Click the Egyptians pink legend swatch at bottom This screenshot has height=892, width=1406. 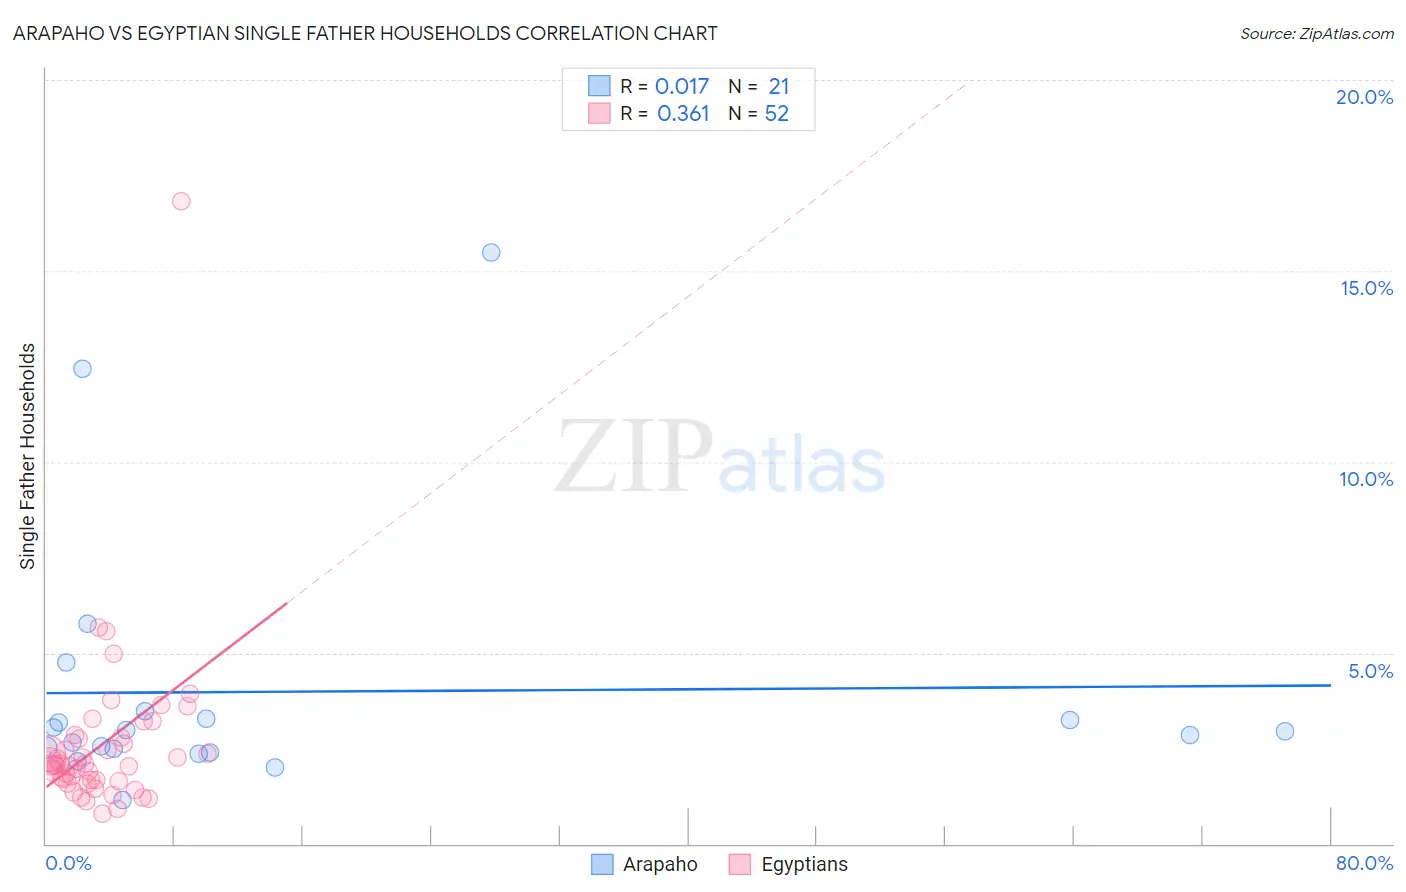click(x=740, y=865)
